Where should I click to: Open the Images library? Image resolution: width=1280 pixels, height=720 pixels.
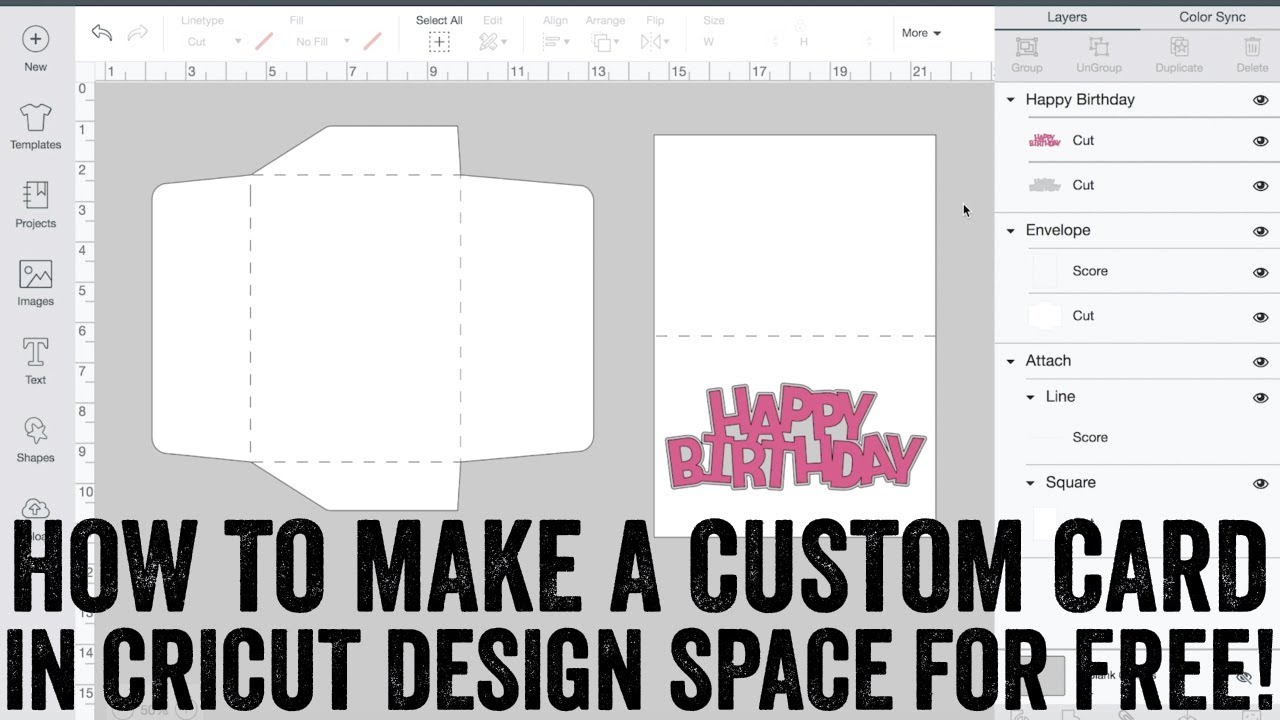[x=35, y=274]
